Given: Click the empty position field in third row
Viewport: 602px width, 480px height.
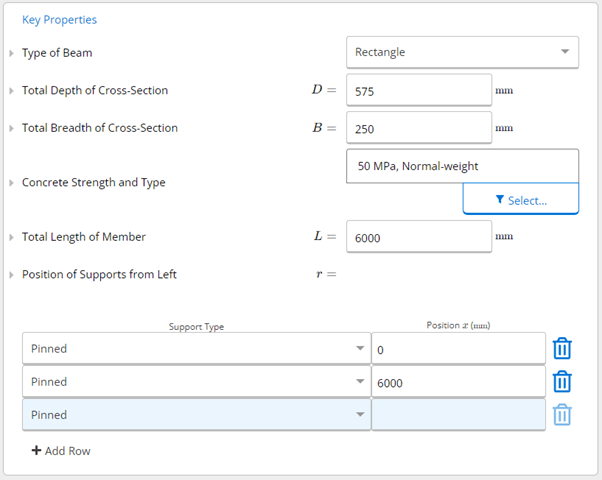Looking at the screenshot, I should (458, 414).
